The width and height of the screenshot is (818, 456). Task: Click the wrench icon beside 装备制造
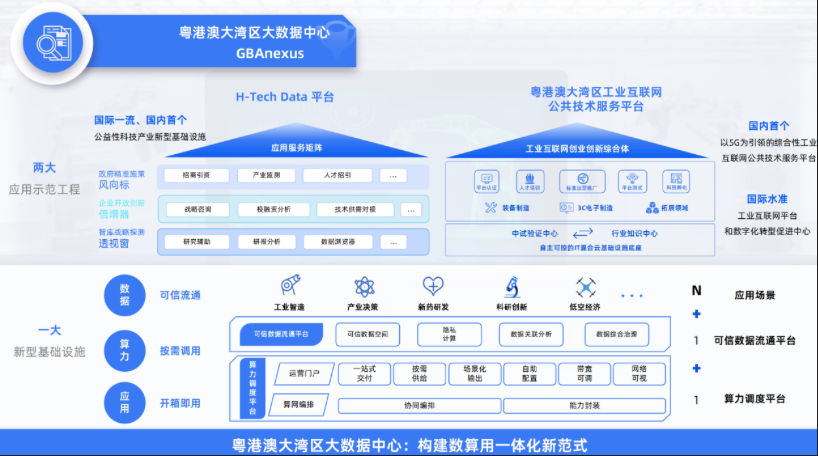(x=490, y=208)
